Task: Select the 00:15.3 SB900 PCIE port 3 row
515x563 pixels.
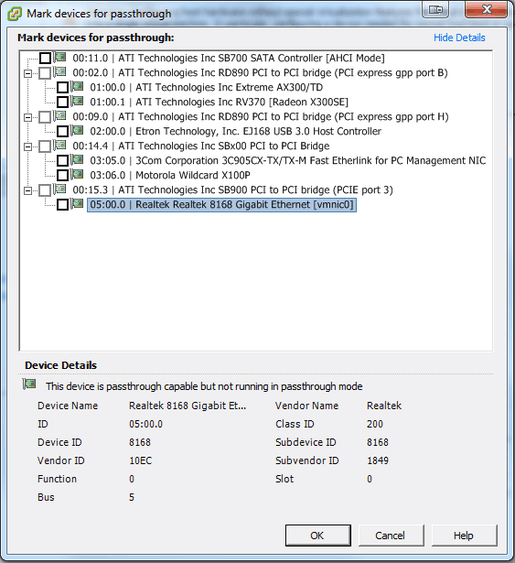Action: pyautogui.click(x=233, y=190)
